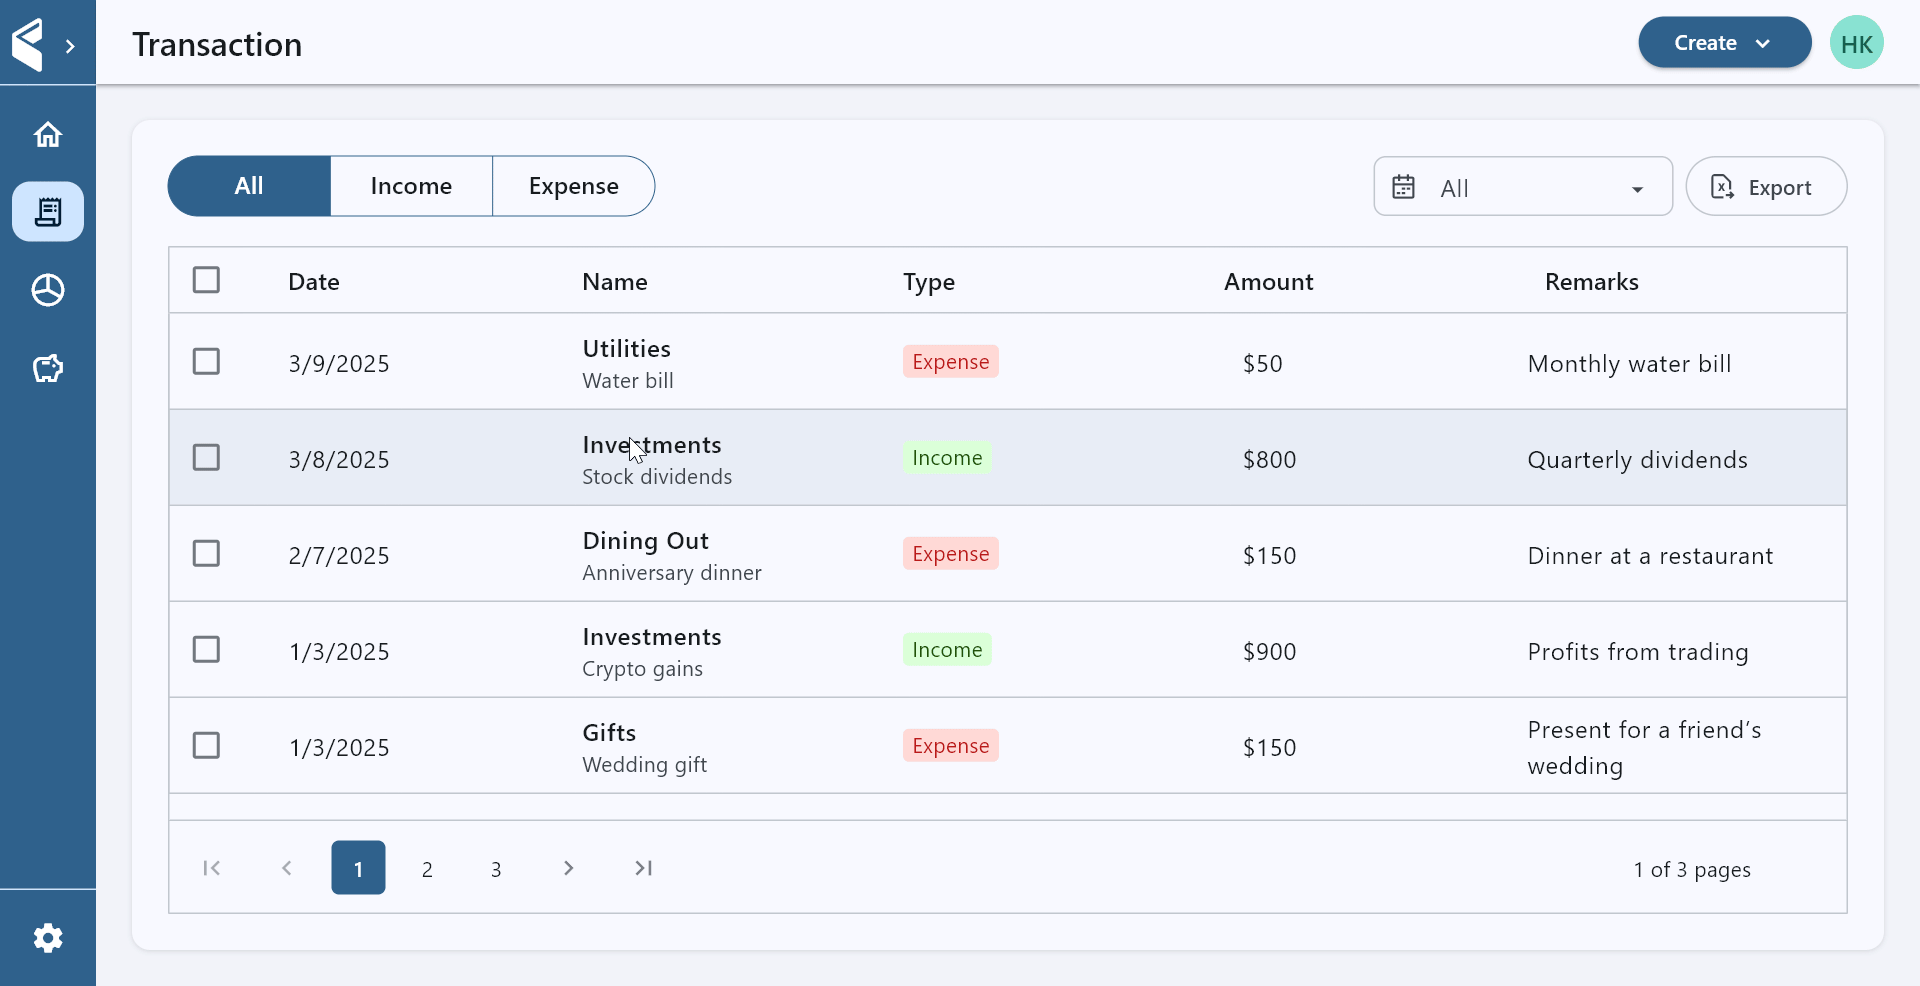
Task: Select the Transactions receipt sidebar icon
Action: click(48, 212)
